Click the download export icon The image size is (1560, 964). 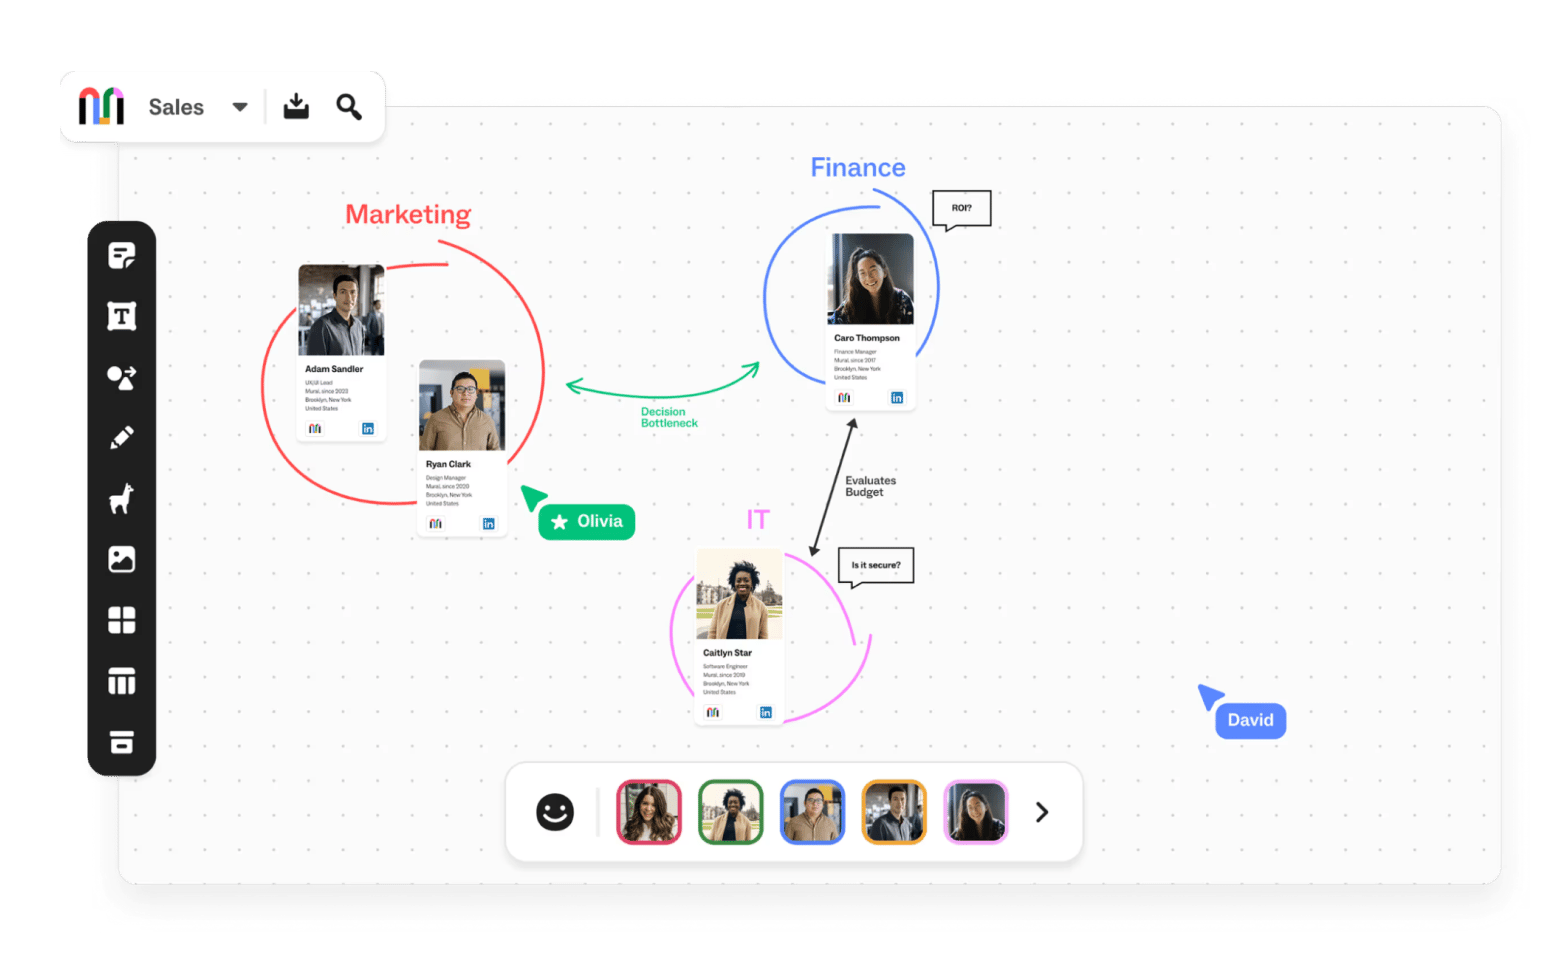tap(296, 106)
